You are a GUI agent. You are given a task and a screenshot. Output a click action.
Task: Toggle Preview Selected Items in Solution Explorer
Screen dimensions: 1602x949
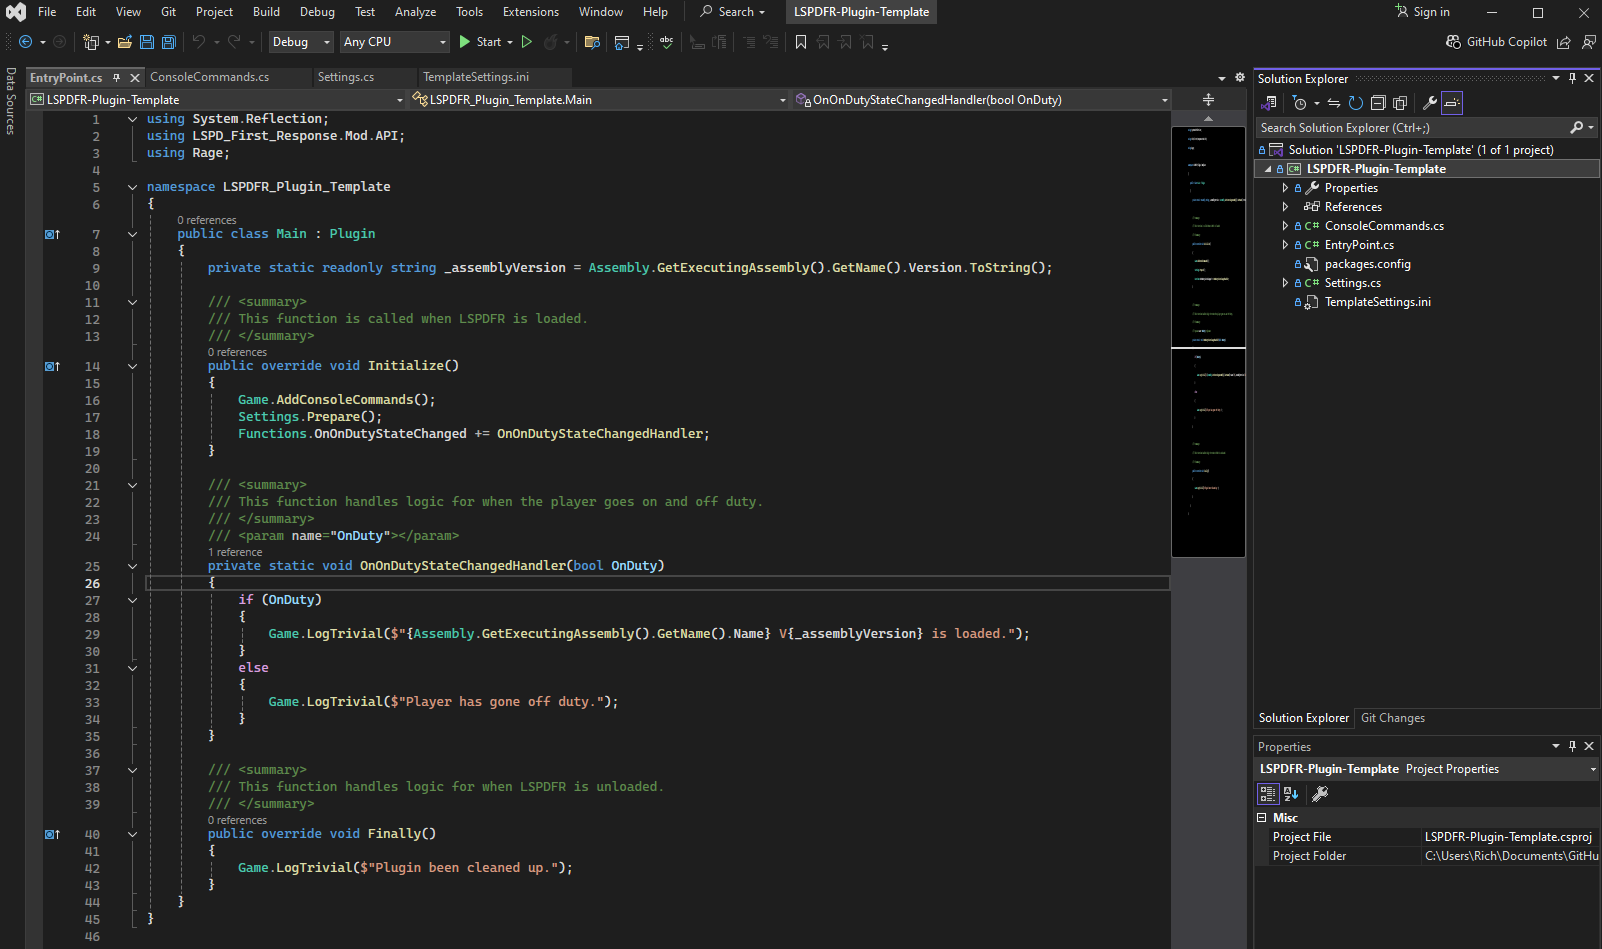pyautogui.click(x=1452, y=103)
